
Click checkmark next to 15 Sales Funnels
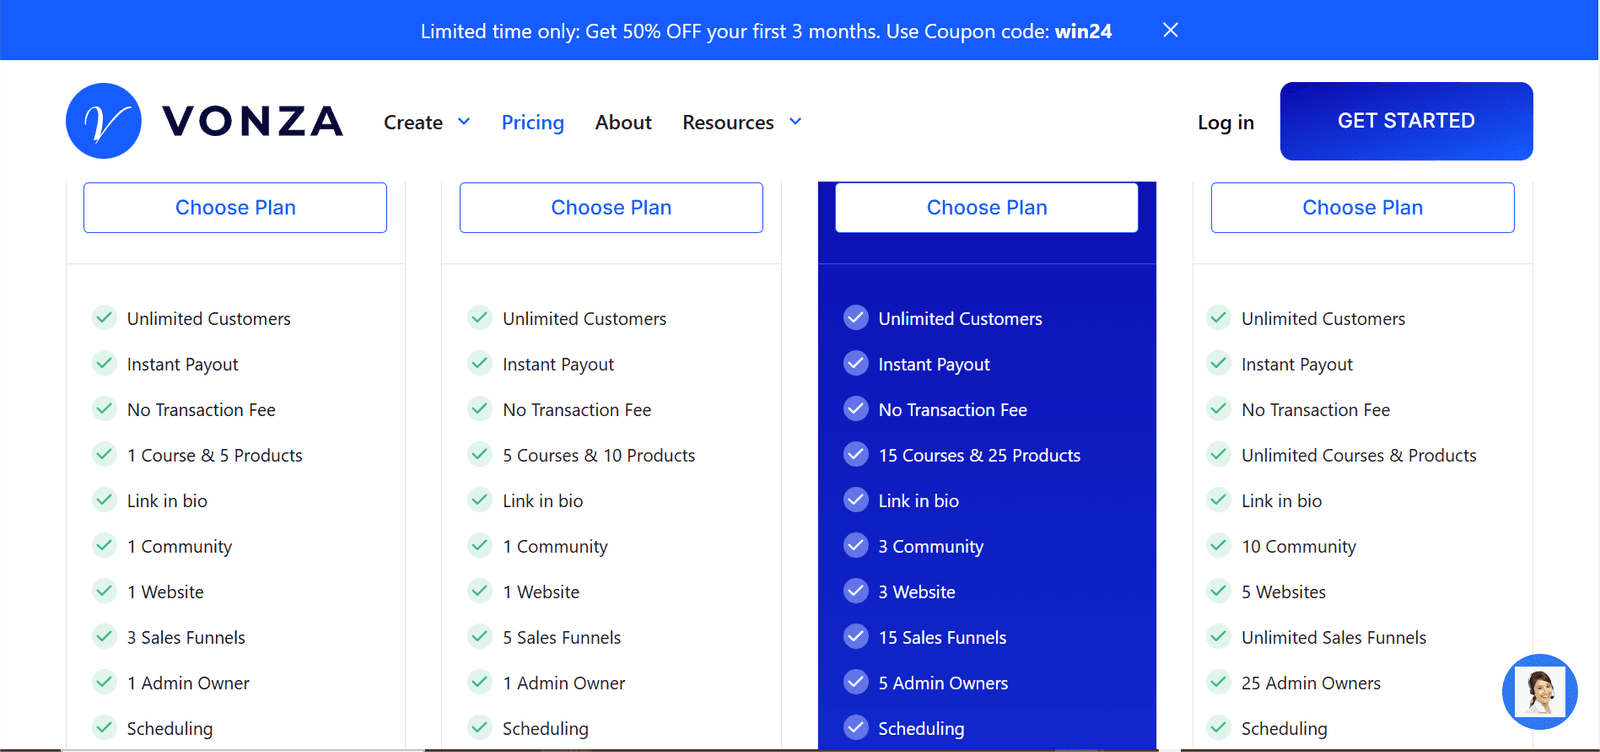coord(856,636)
